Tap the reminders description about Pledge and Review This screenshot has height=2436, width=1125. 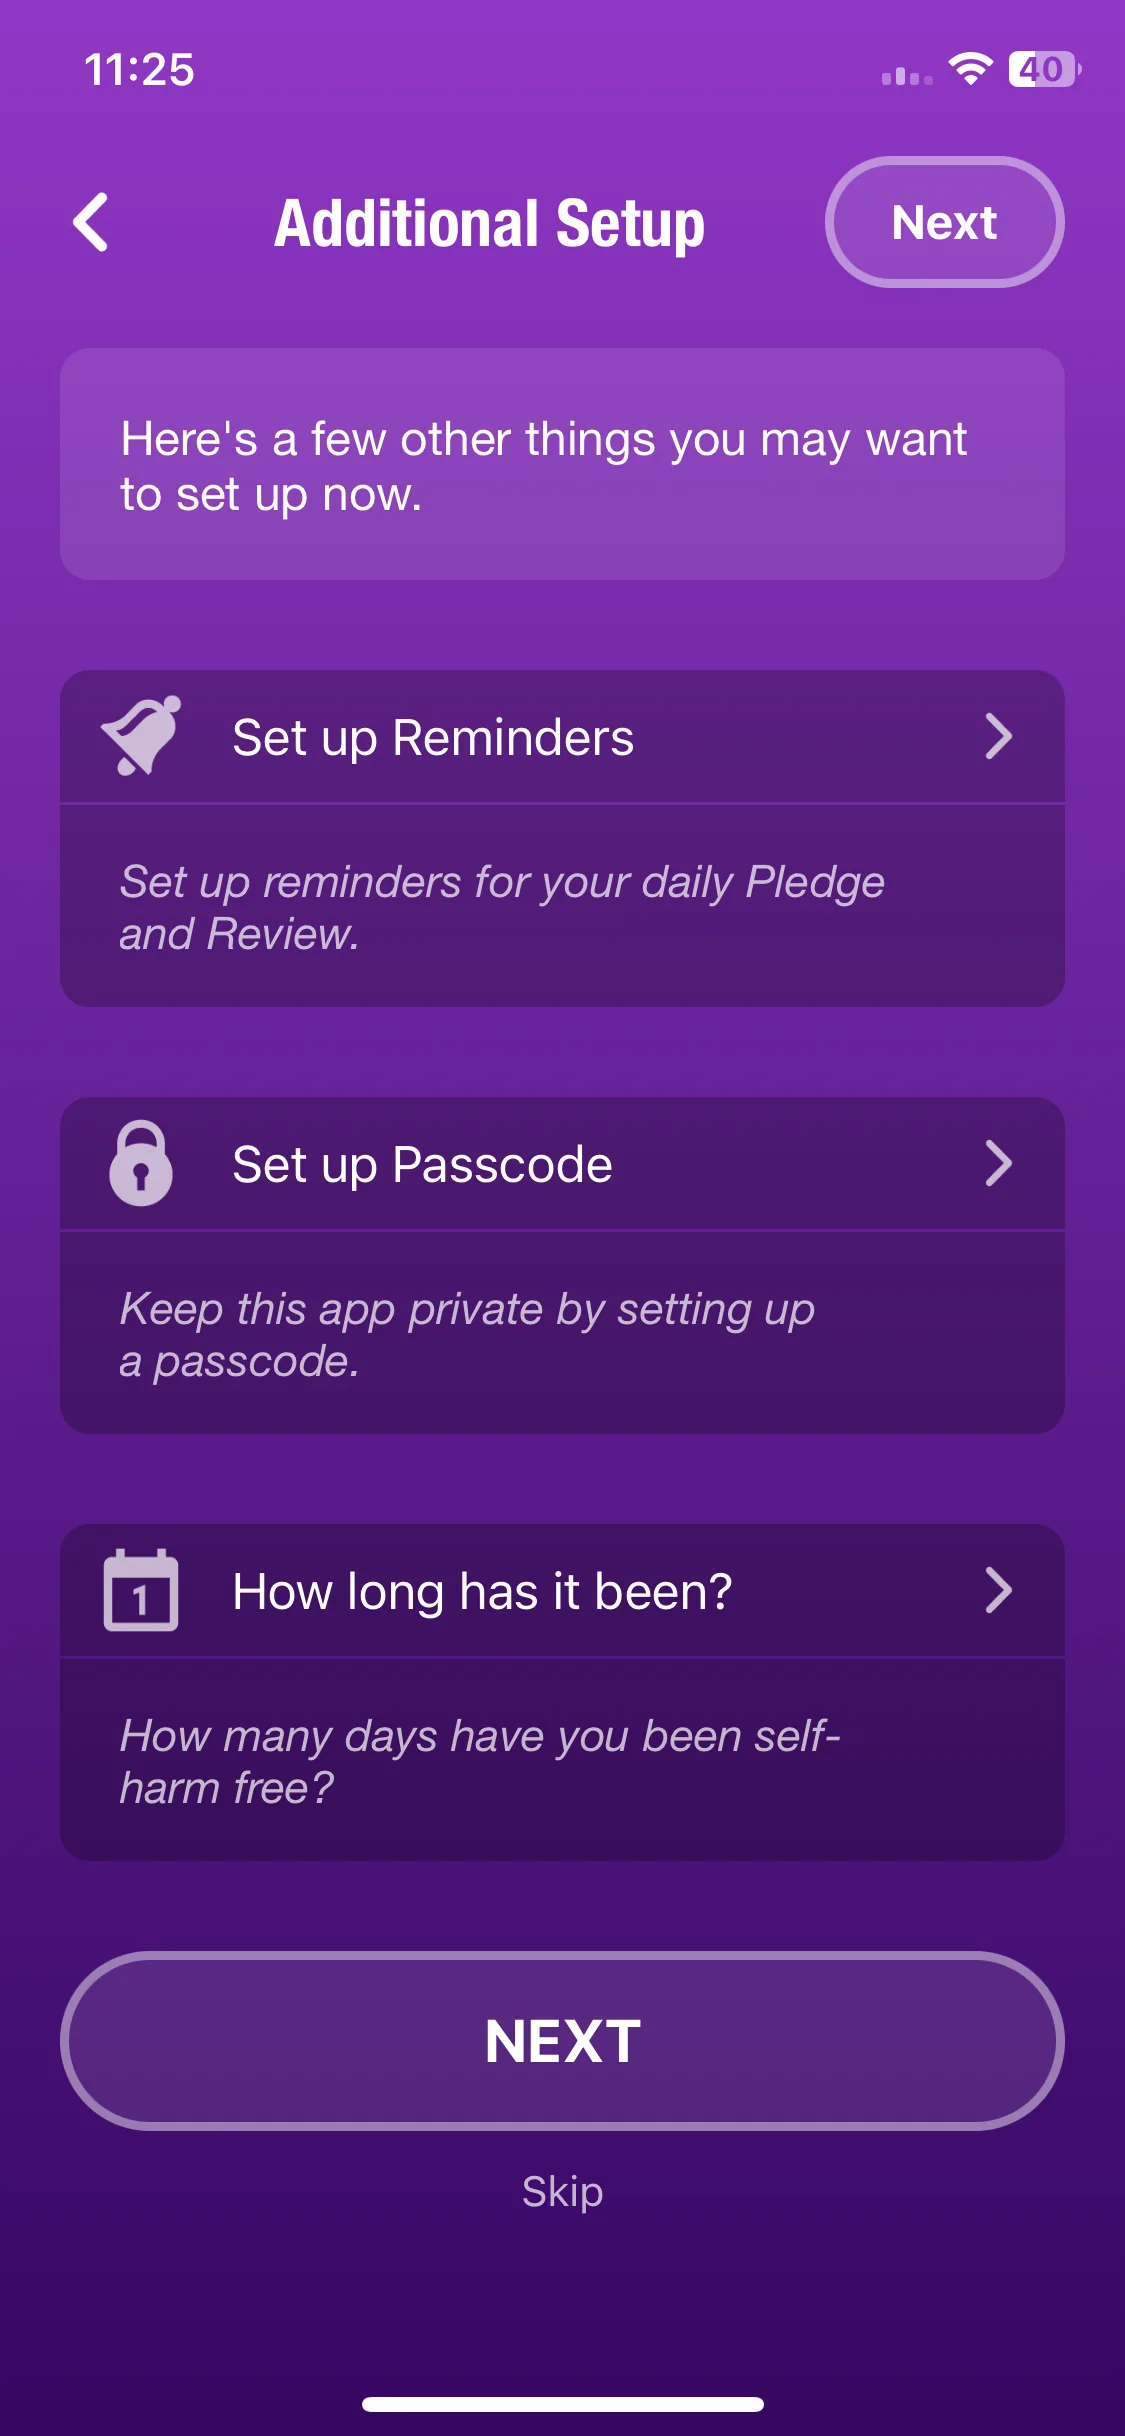click(502, 907)
